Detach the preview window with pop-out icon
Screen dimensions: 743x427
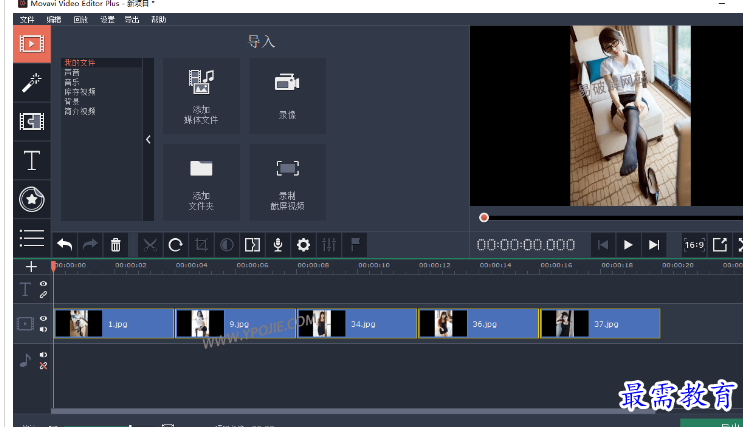(x=720, y=245)
